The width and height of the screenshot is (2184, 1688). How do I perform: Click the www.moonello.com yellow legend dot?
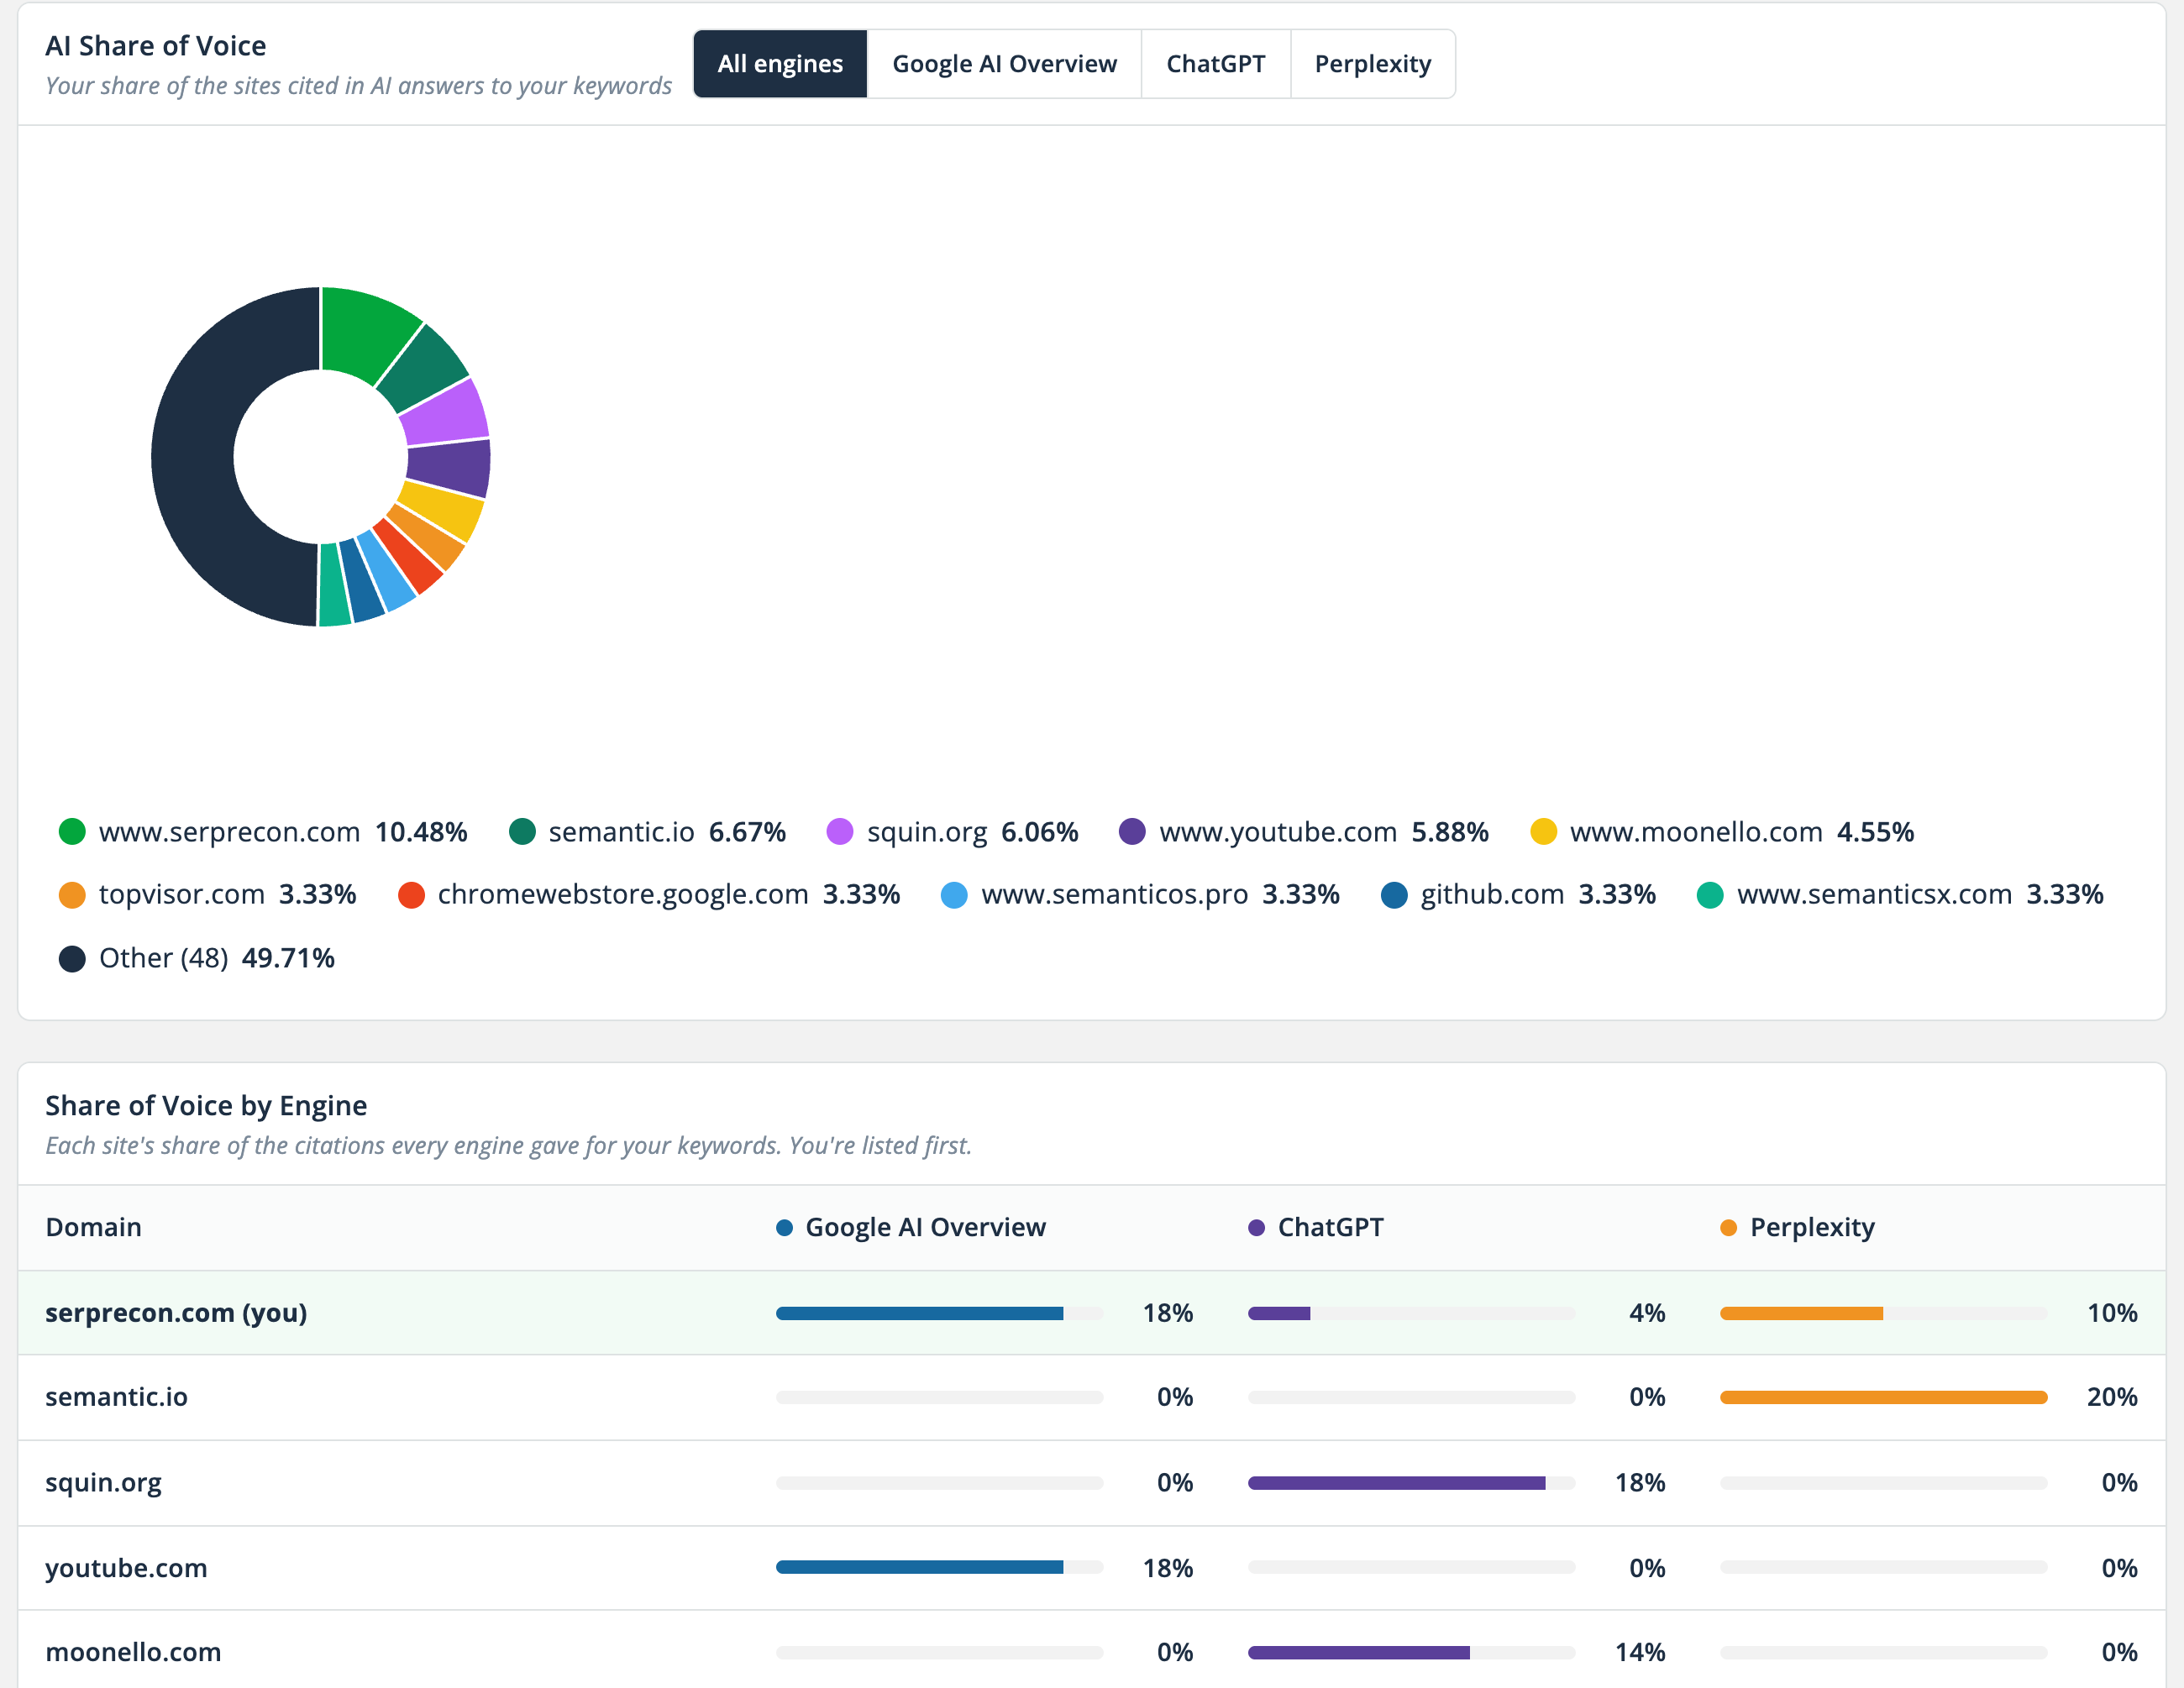tap(1543, 832)
